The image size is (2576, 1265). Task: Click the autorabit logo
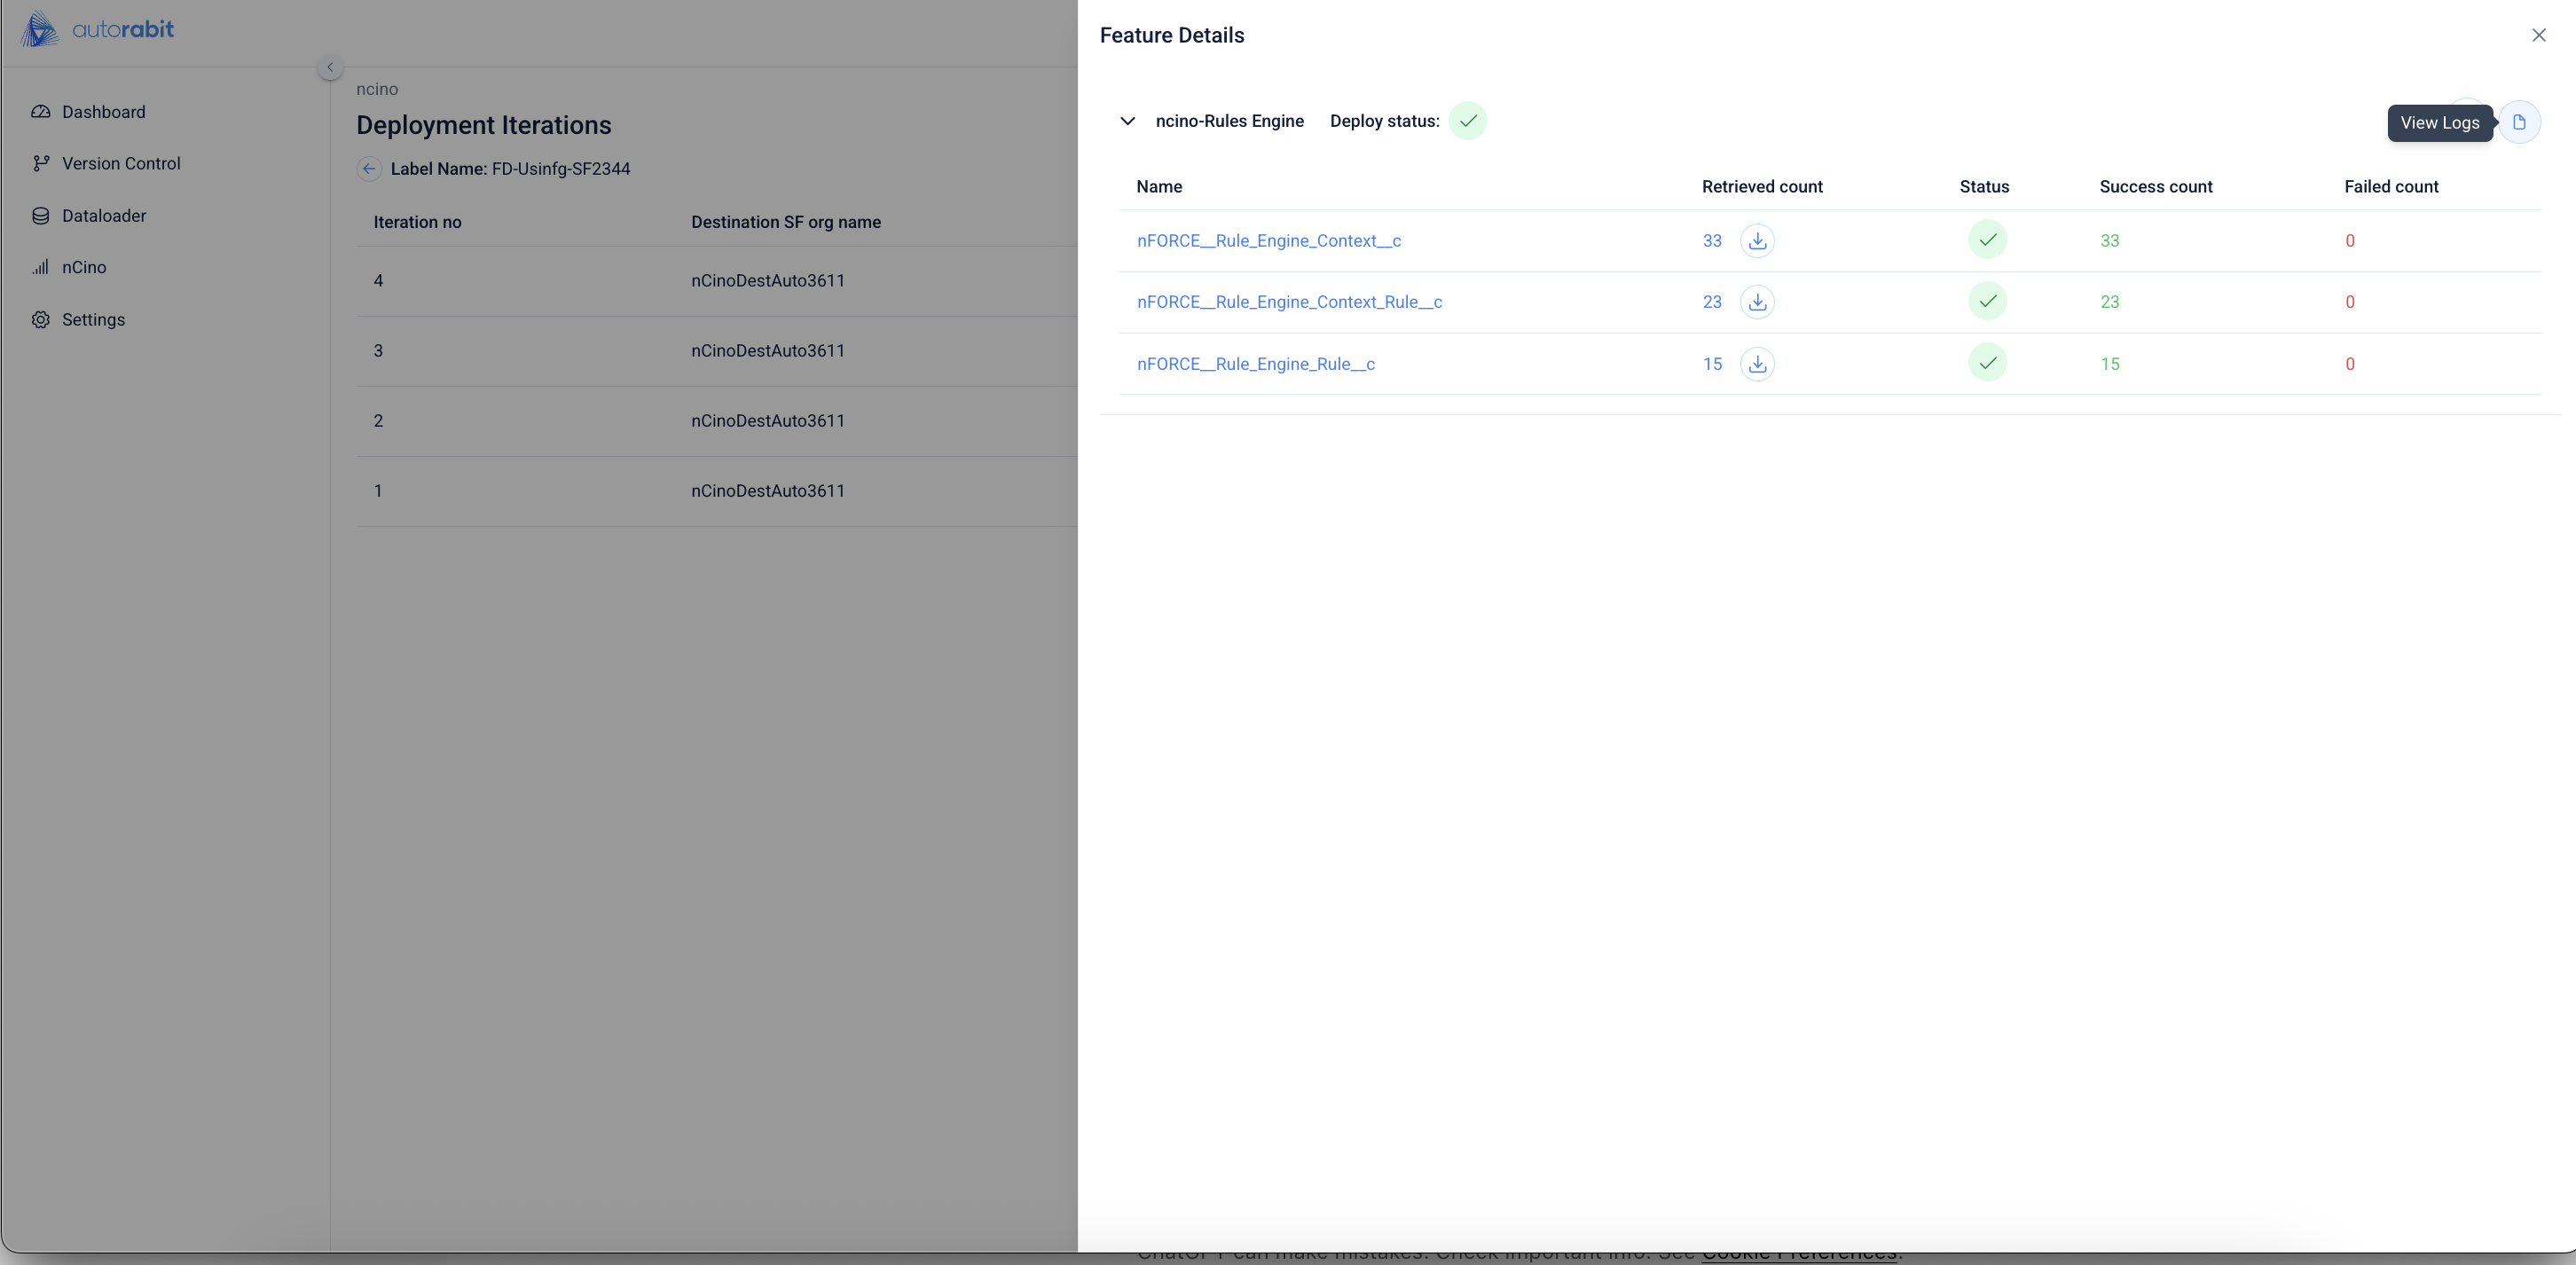pos(97,29)
